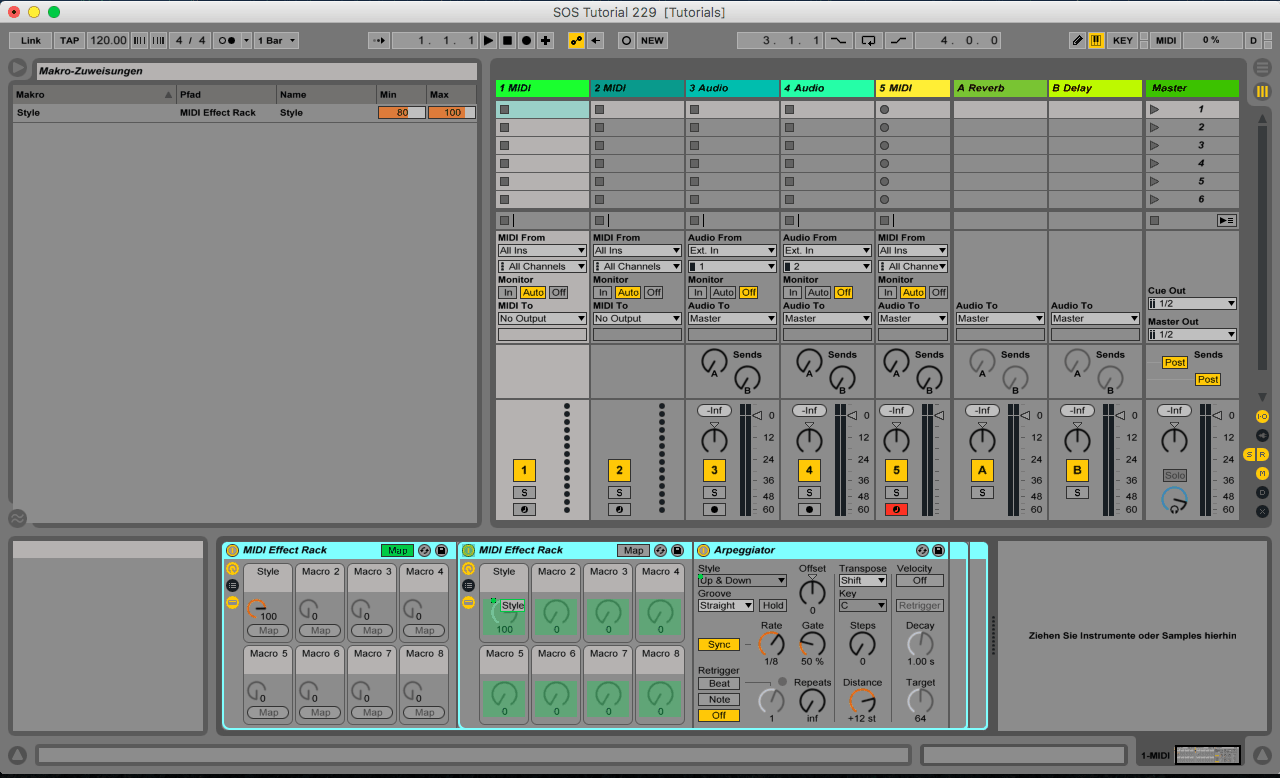Image resolution: width=1280 pixels, height=778 pixels.
Task: Select the A Reverb return track header
Action: click(x=999, y=88)
